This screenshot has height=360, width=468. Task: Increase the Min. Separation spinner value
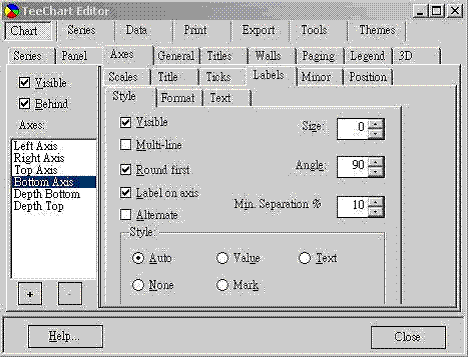376,203
